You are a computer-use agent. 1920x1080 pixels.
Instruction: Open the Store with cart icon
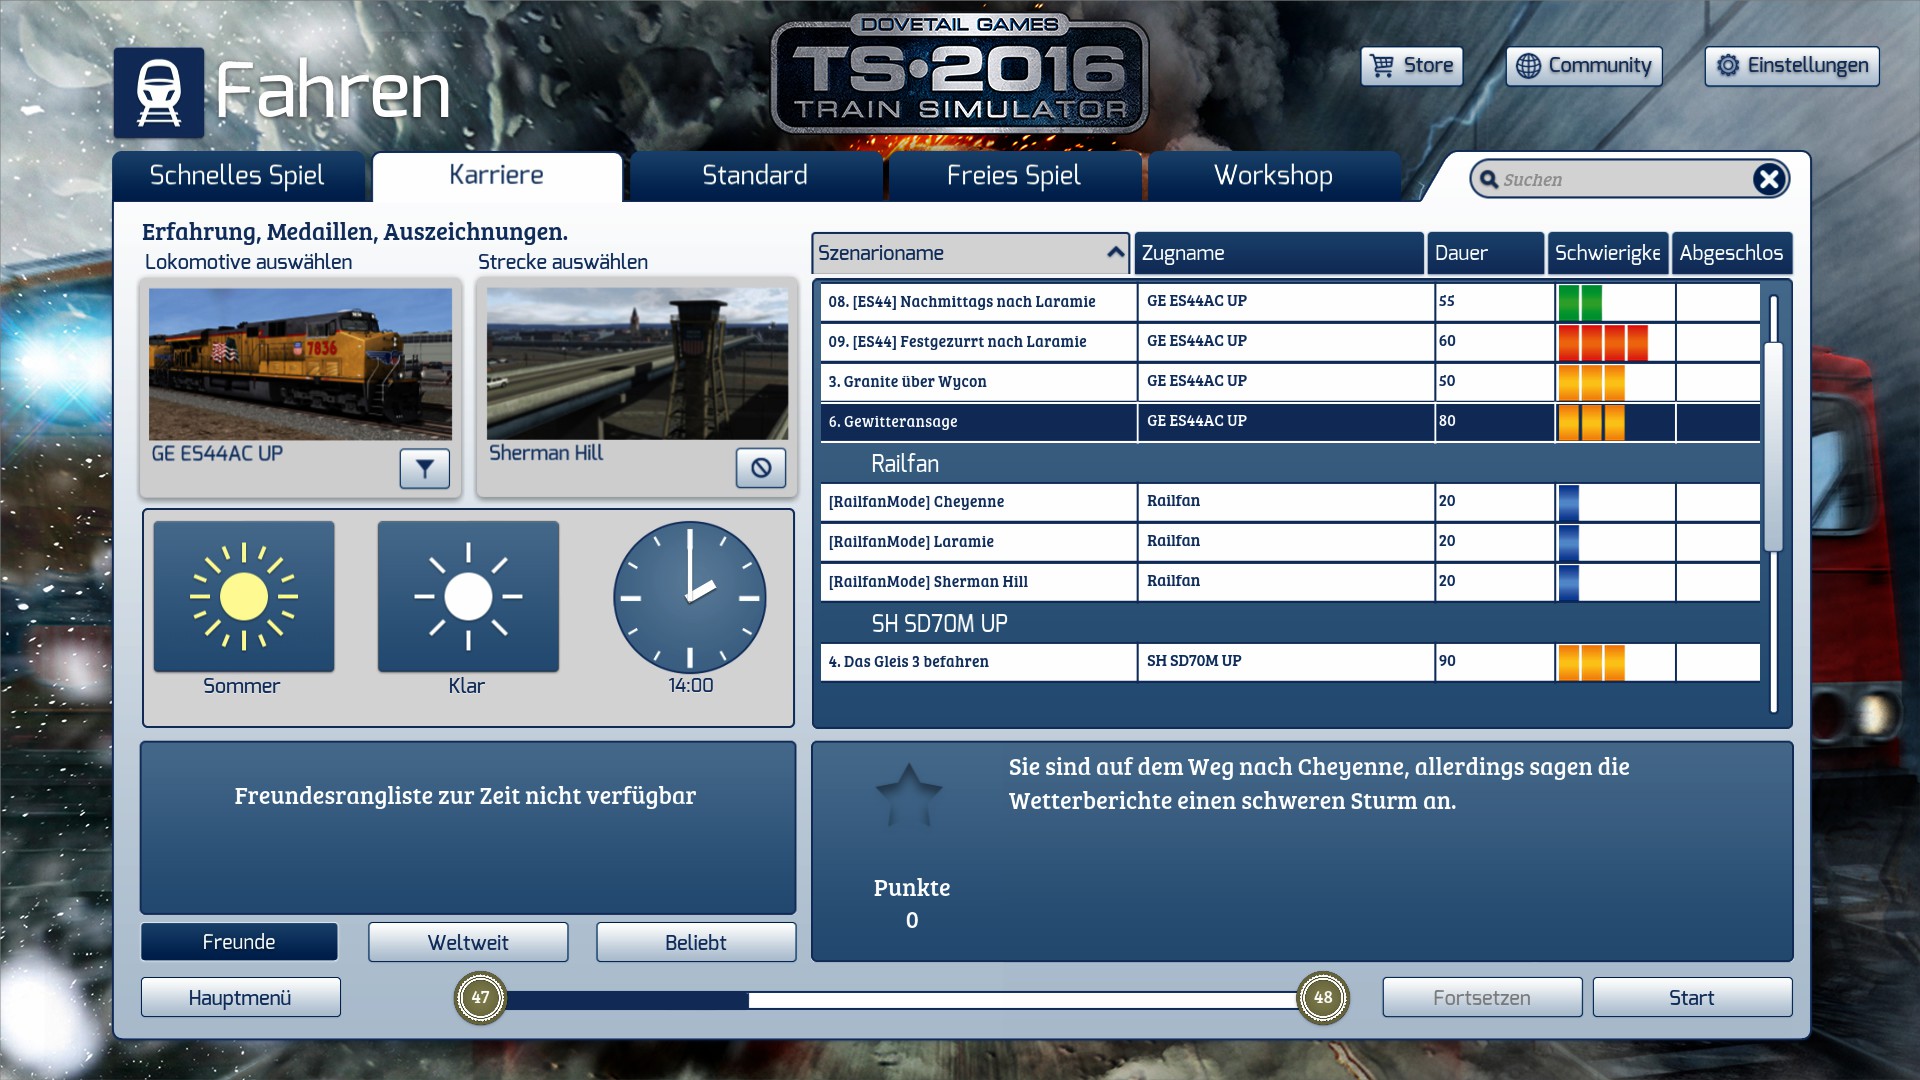coord(1411,66)
